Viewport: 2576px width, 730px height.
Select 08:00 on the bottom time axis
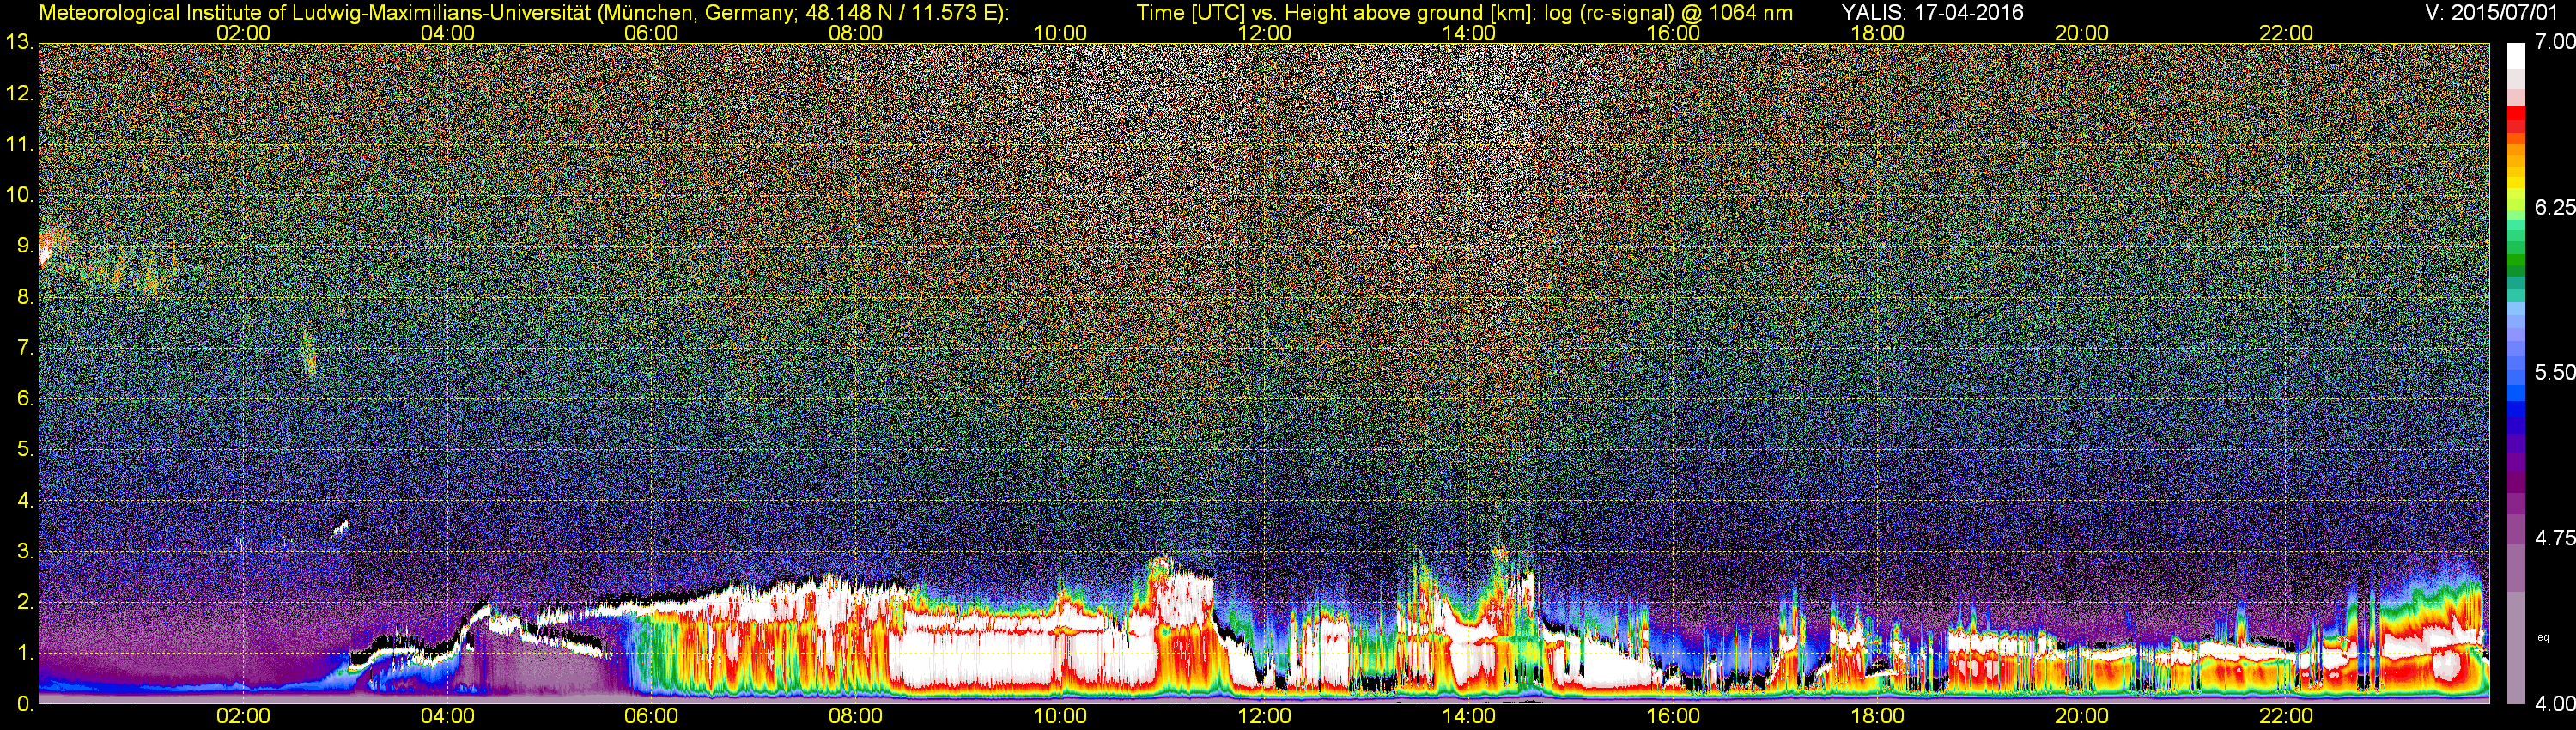[856, 717]
